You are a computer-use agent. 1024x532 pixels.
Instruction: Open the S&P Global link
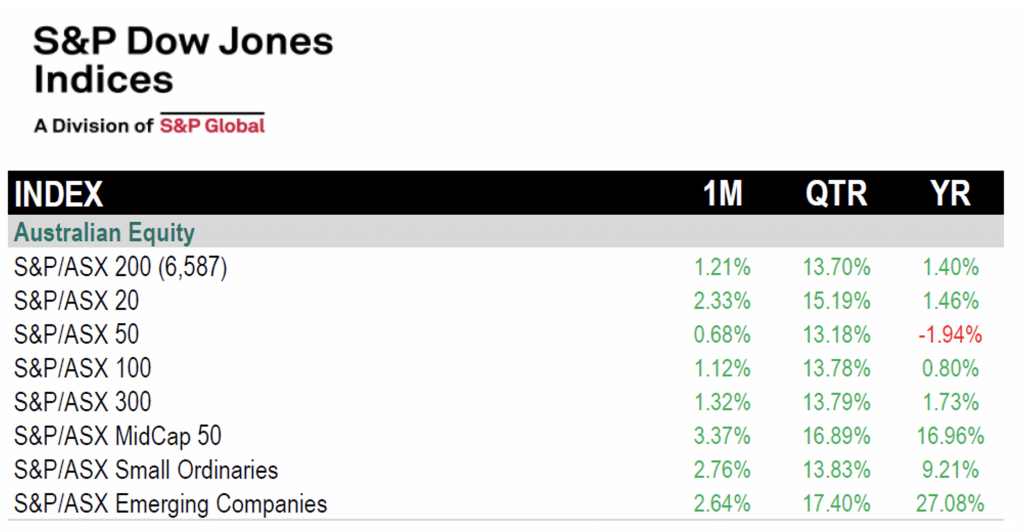pos(212,124)
